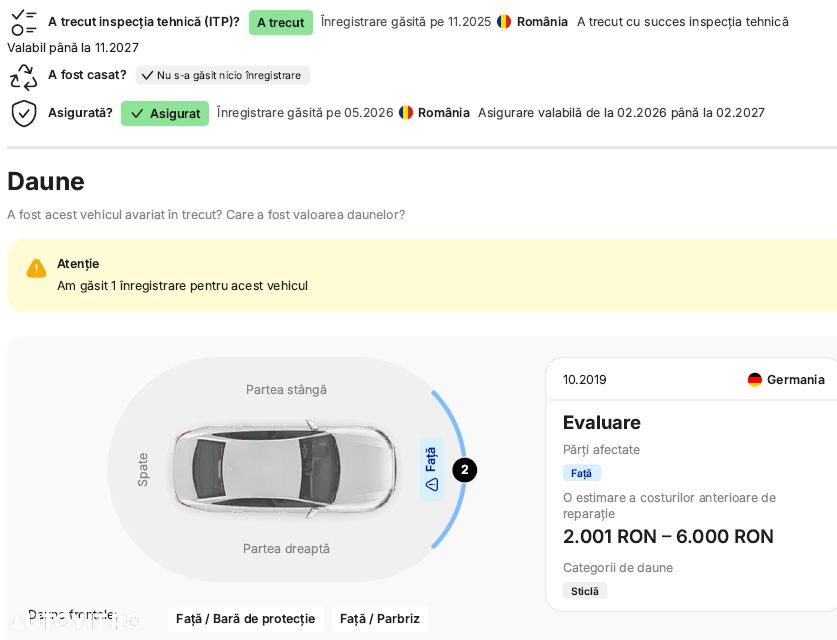Image resolution: width=837 pixels, height=640 pixels.
Task: Click the Romania flag beside insurance record
Action: 406,113
